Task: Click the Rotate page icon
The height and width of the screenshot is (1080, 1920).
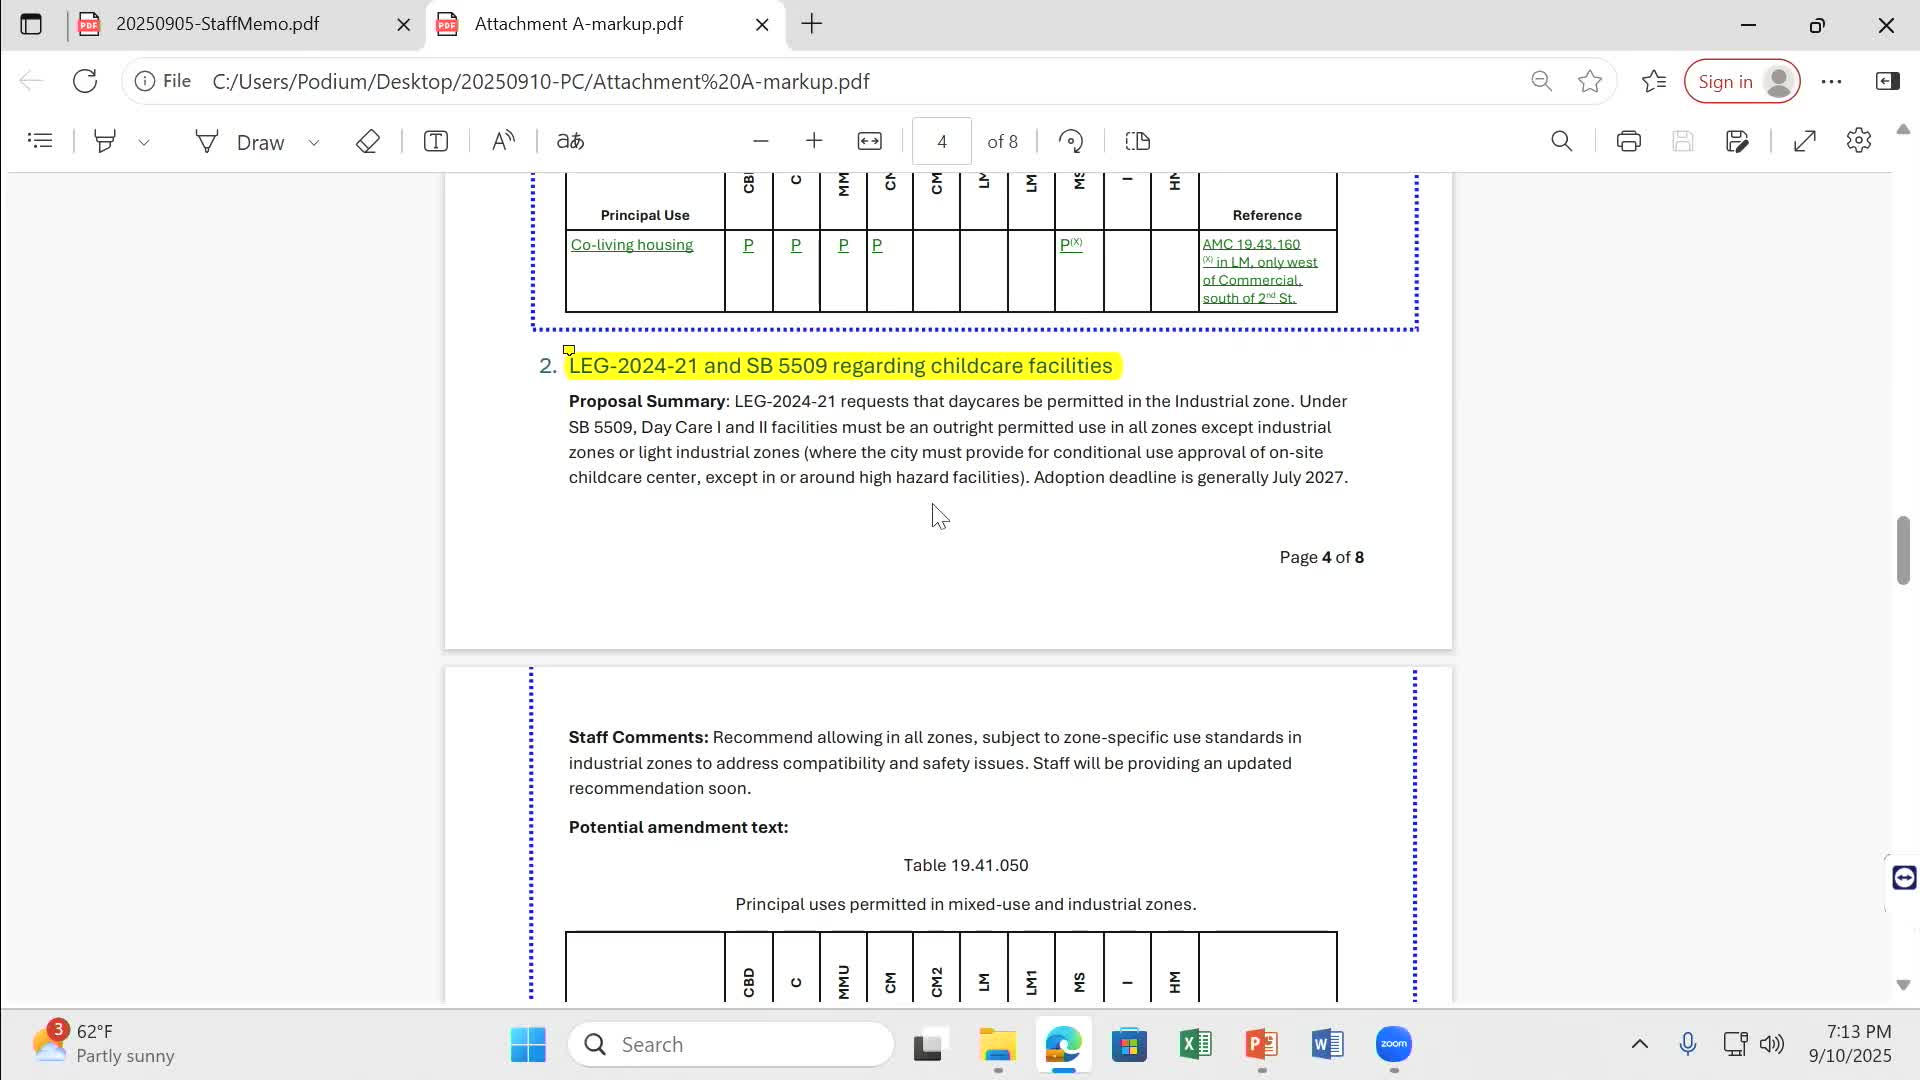Action: [x=1071, y=141]
